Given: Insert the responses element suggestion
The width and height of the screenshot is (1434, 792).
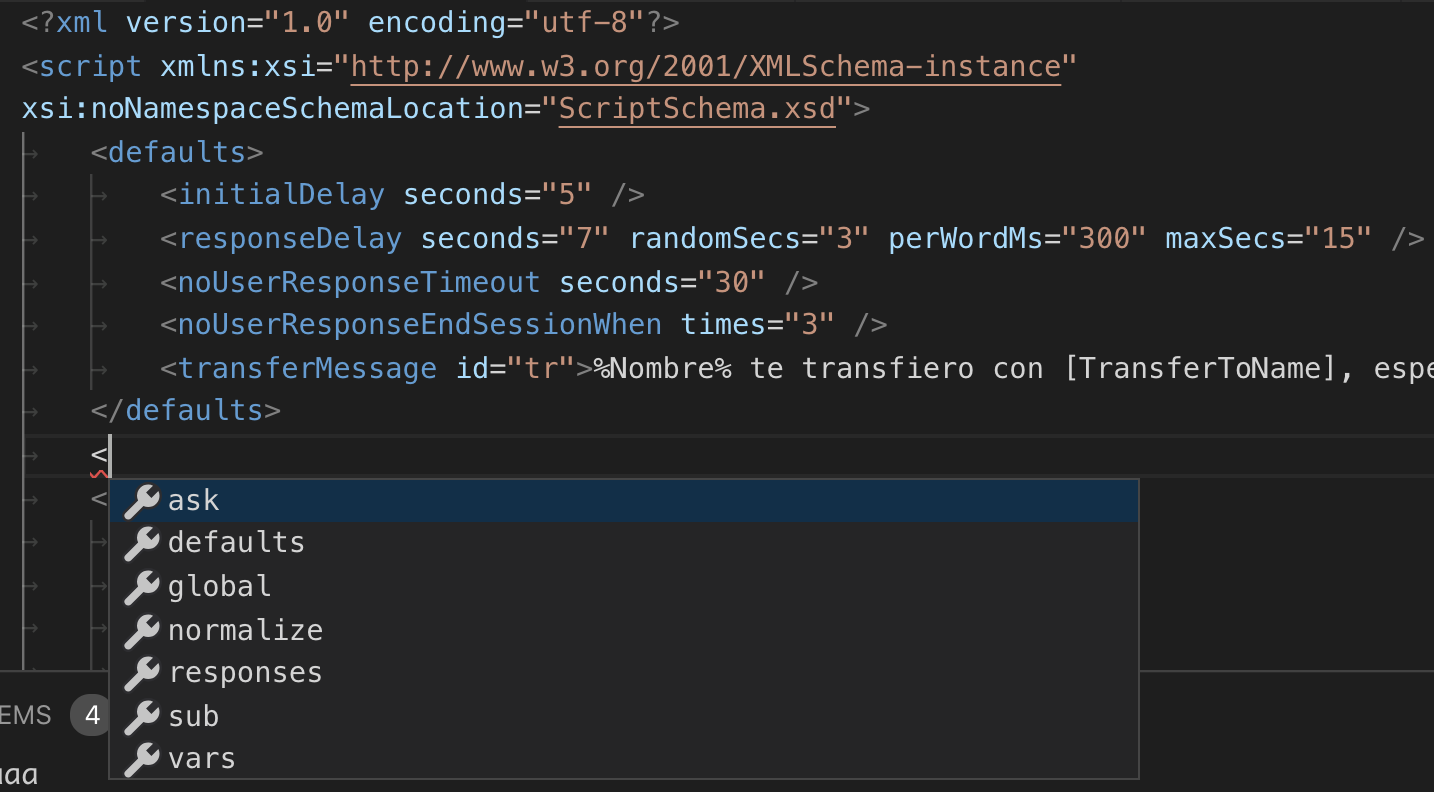Looking at the screenshot, I should pyautogui.click(x=624, y=673).
